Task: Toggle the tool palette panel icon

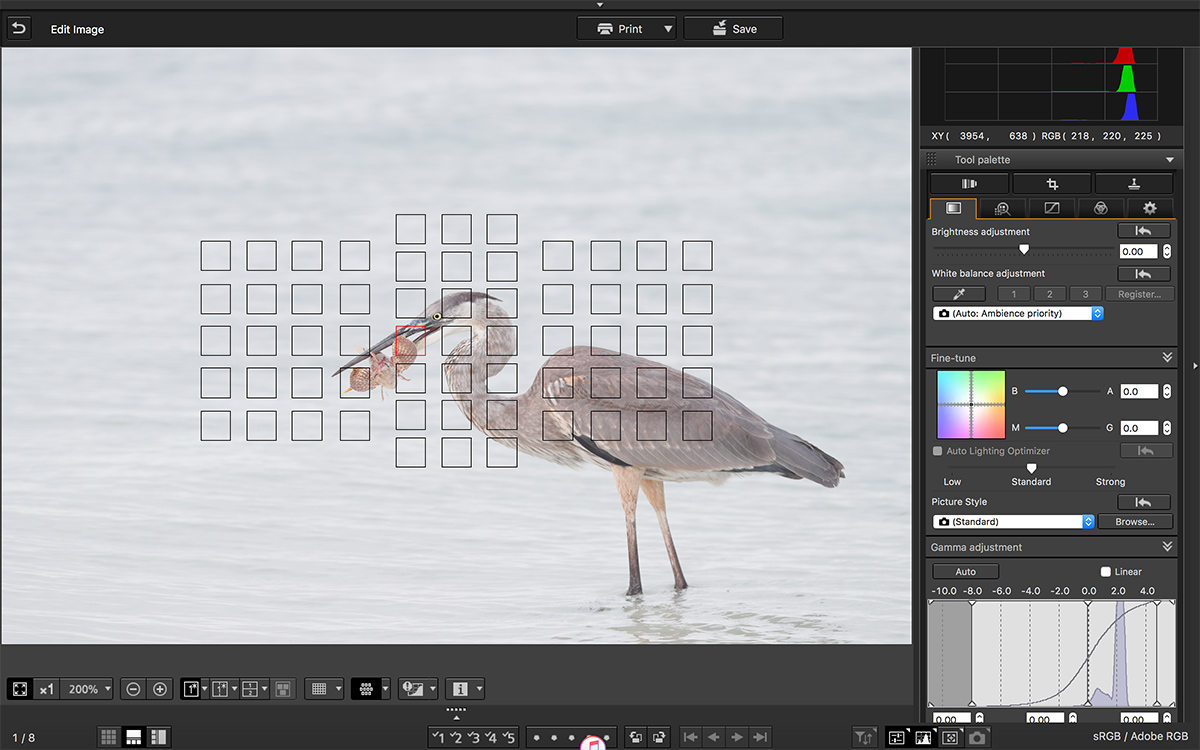Action: click(896, 737)
